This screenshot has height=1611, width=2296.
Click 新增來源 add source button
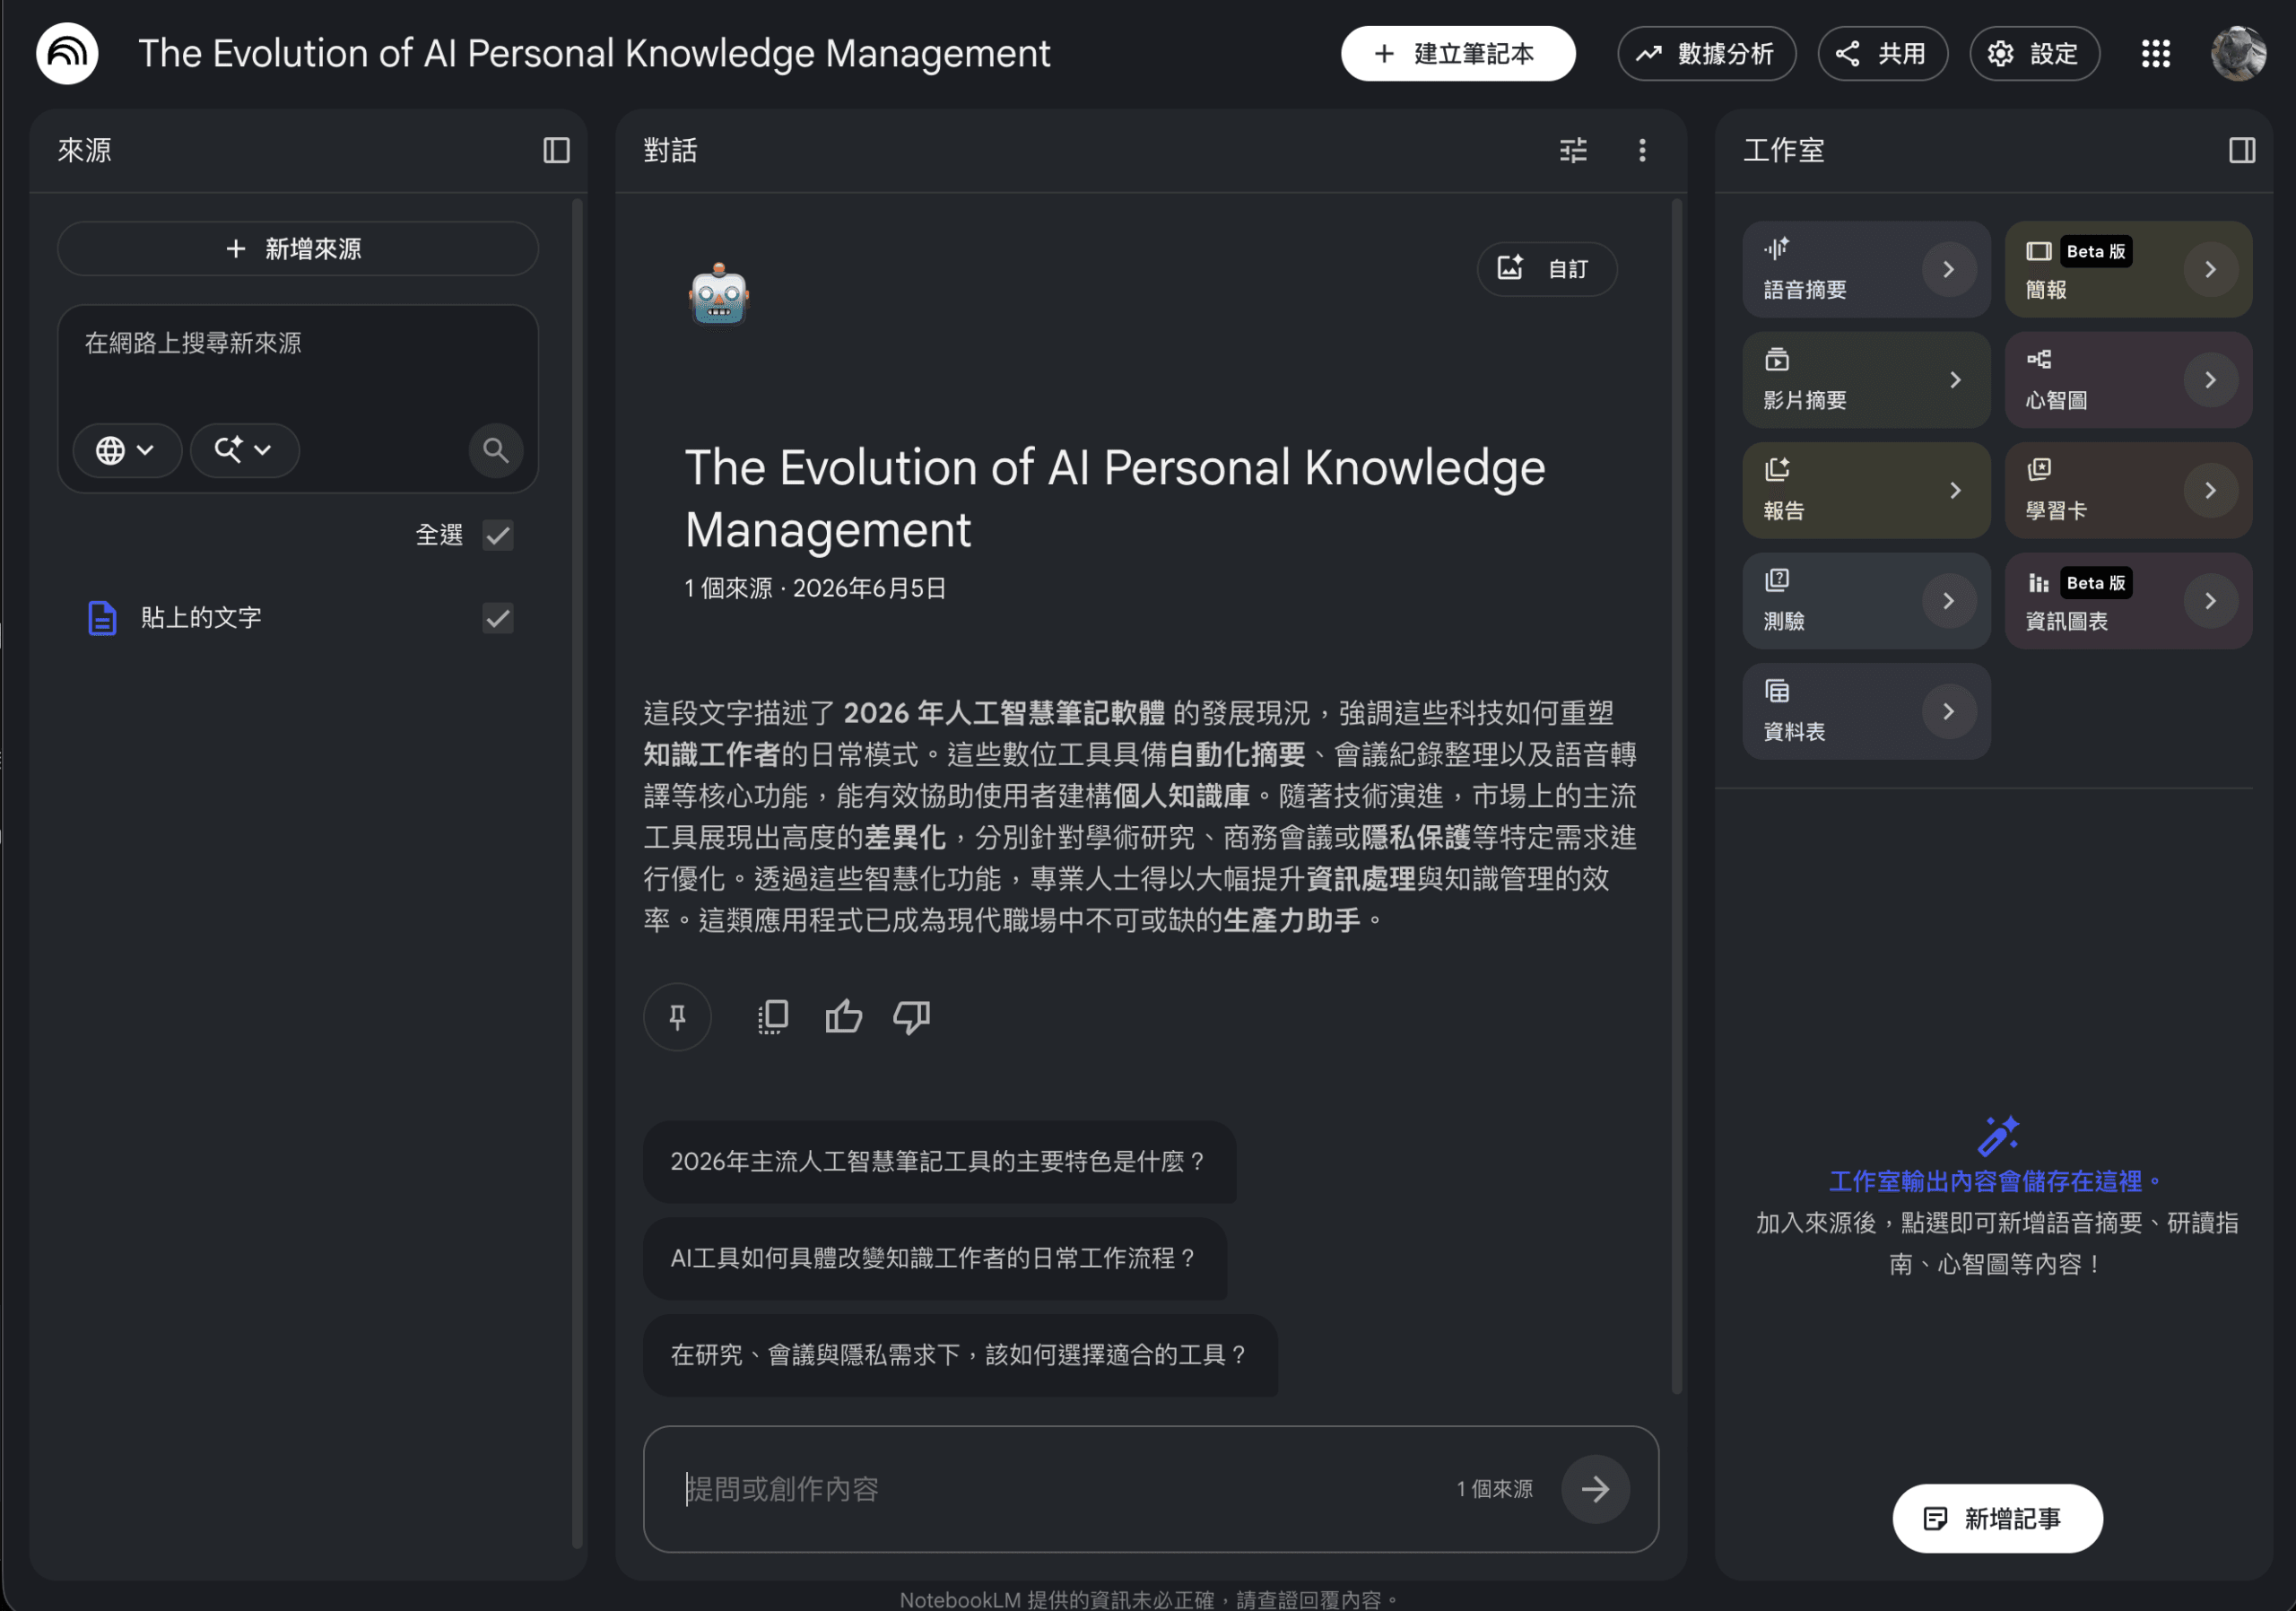pos(298,249)
